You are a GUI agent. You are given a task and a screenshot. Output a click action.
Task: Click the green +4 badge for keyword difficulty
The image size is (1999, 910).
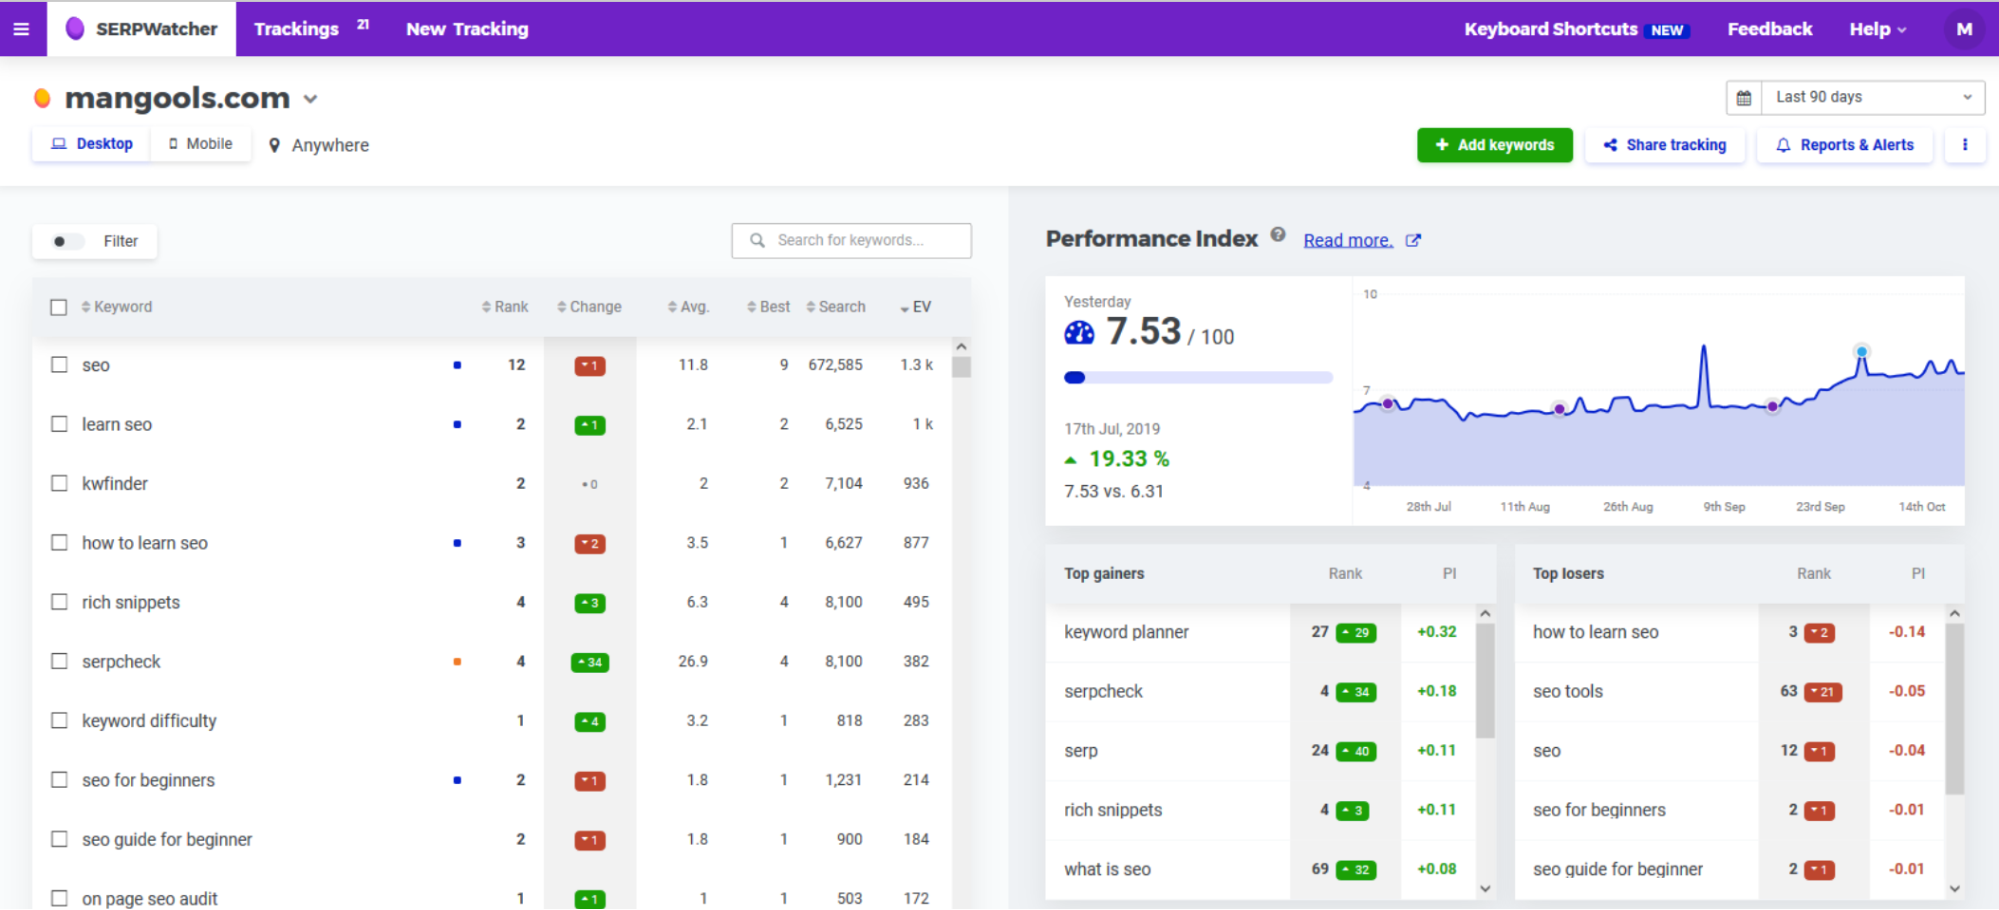pyautogui.click(x=590, y=722)
